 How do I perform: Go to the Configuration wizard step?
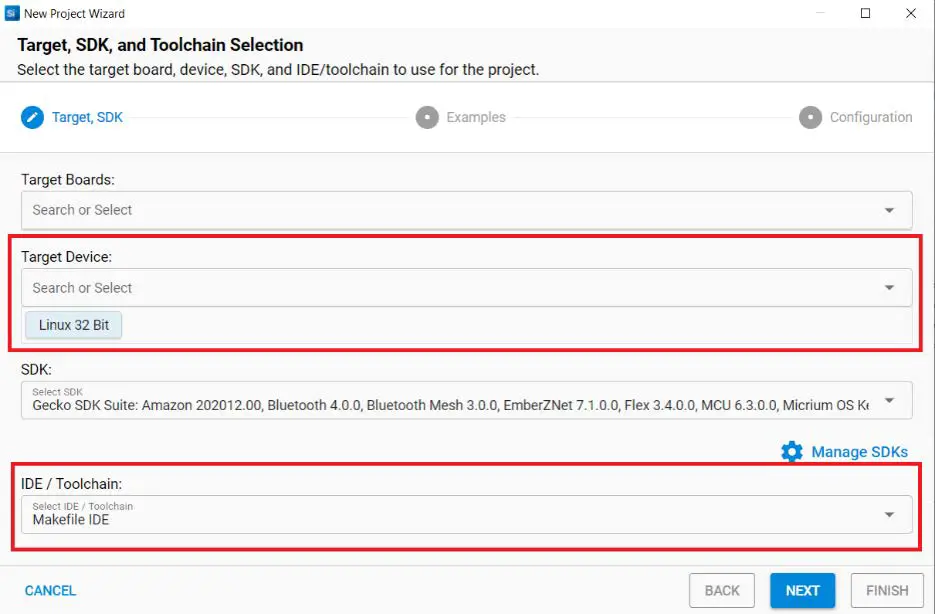pyautogui.click(x=870, y=117)
